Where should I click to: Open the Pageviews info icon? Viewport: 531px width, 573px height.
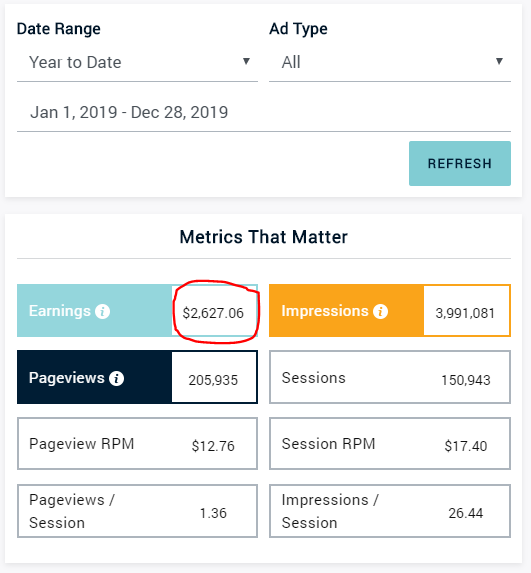point(117,379)
